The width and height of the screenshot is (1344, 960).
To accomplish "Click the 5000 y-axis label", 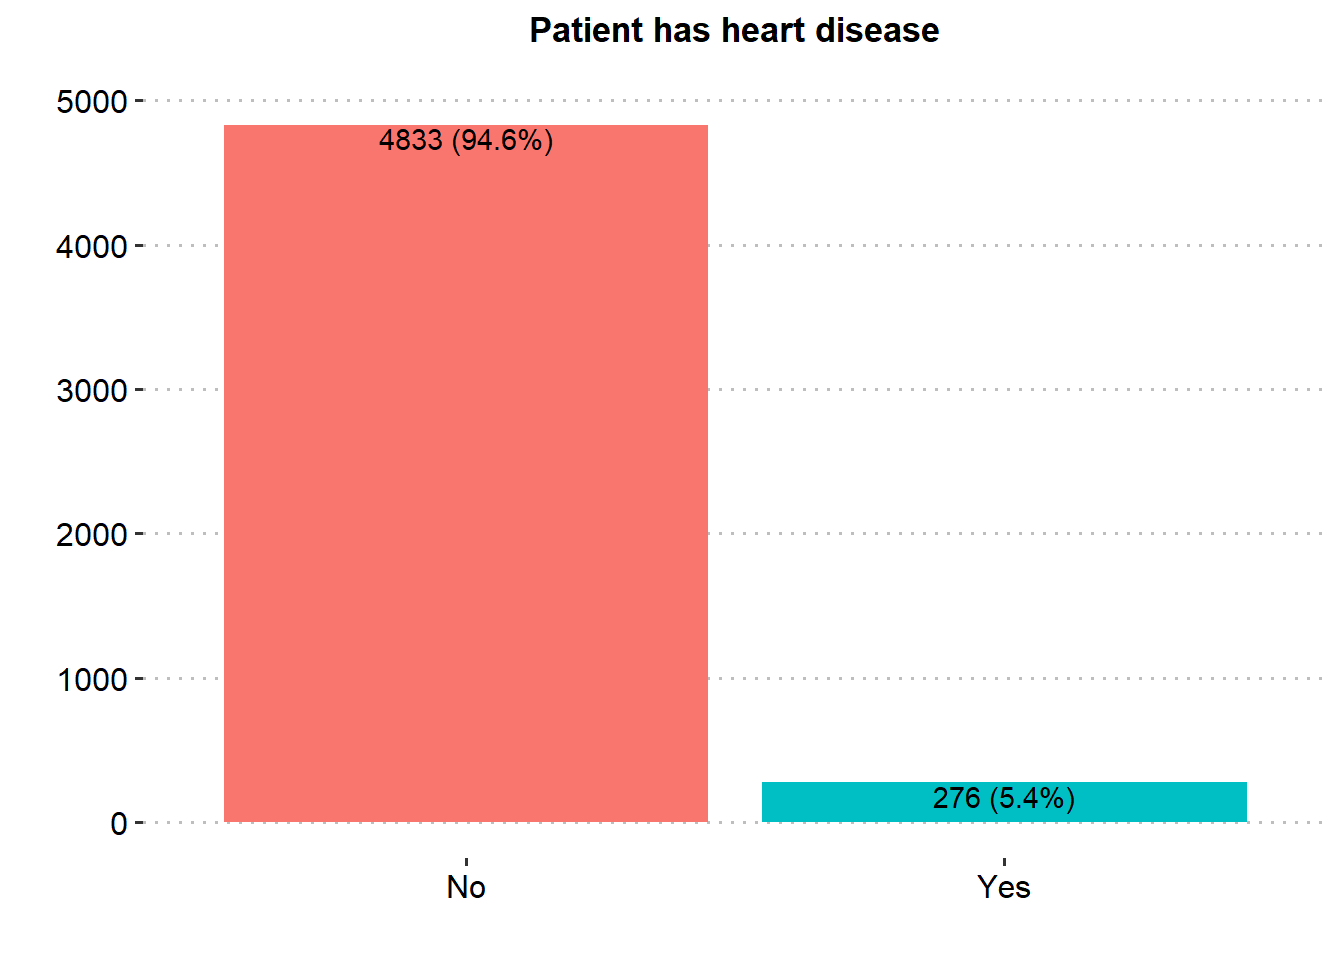I will (92, 102).
